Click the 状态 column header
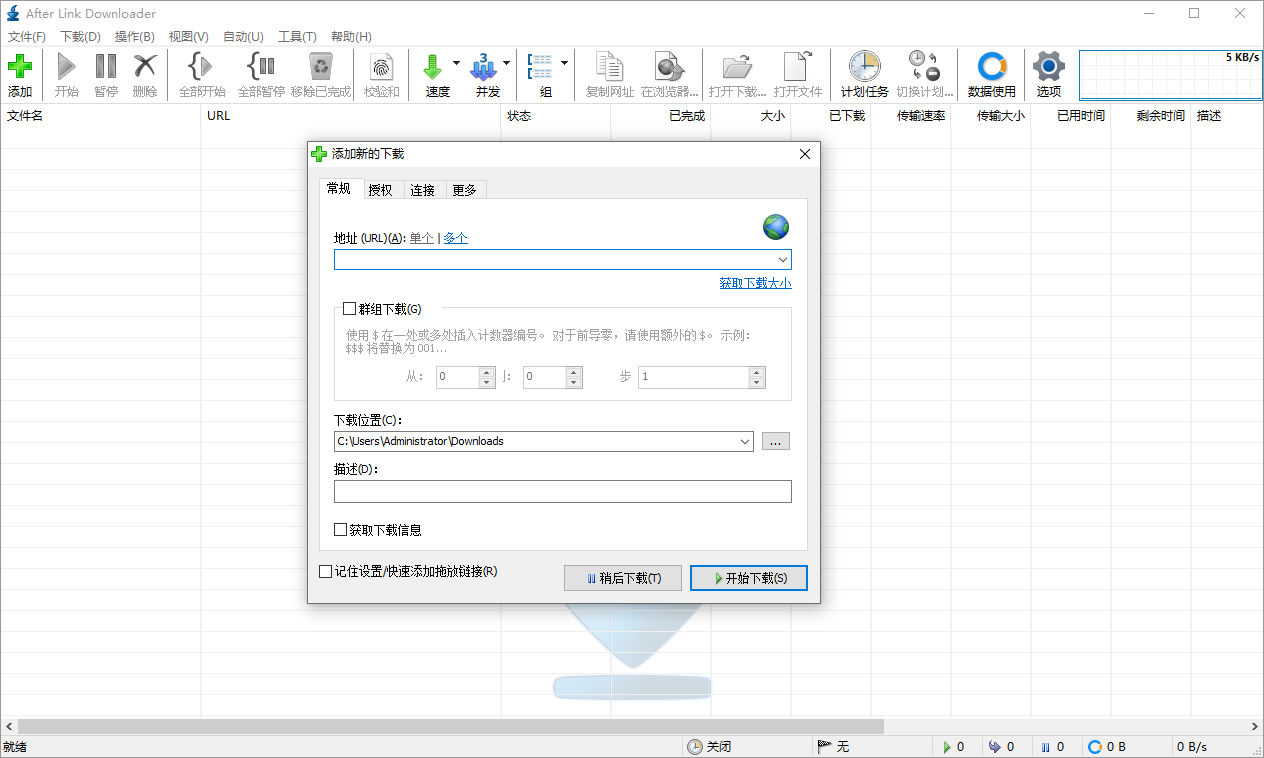 click(x=555, y=116)
